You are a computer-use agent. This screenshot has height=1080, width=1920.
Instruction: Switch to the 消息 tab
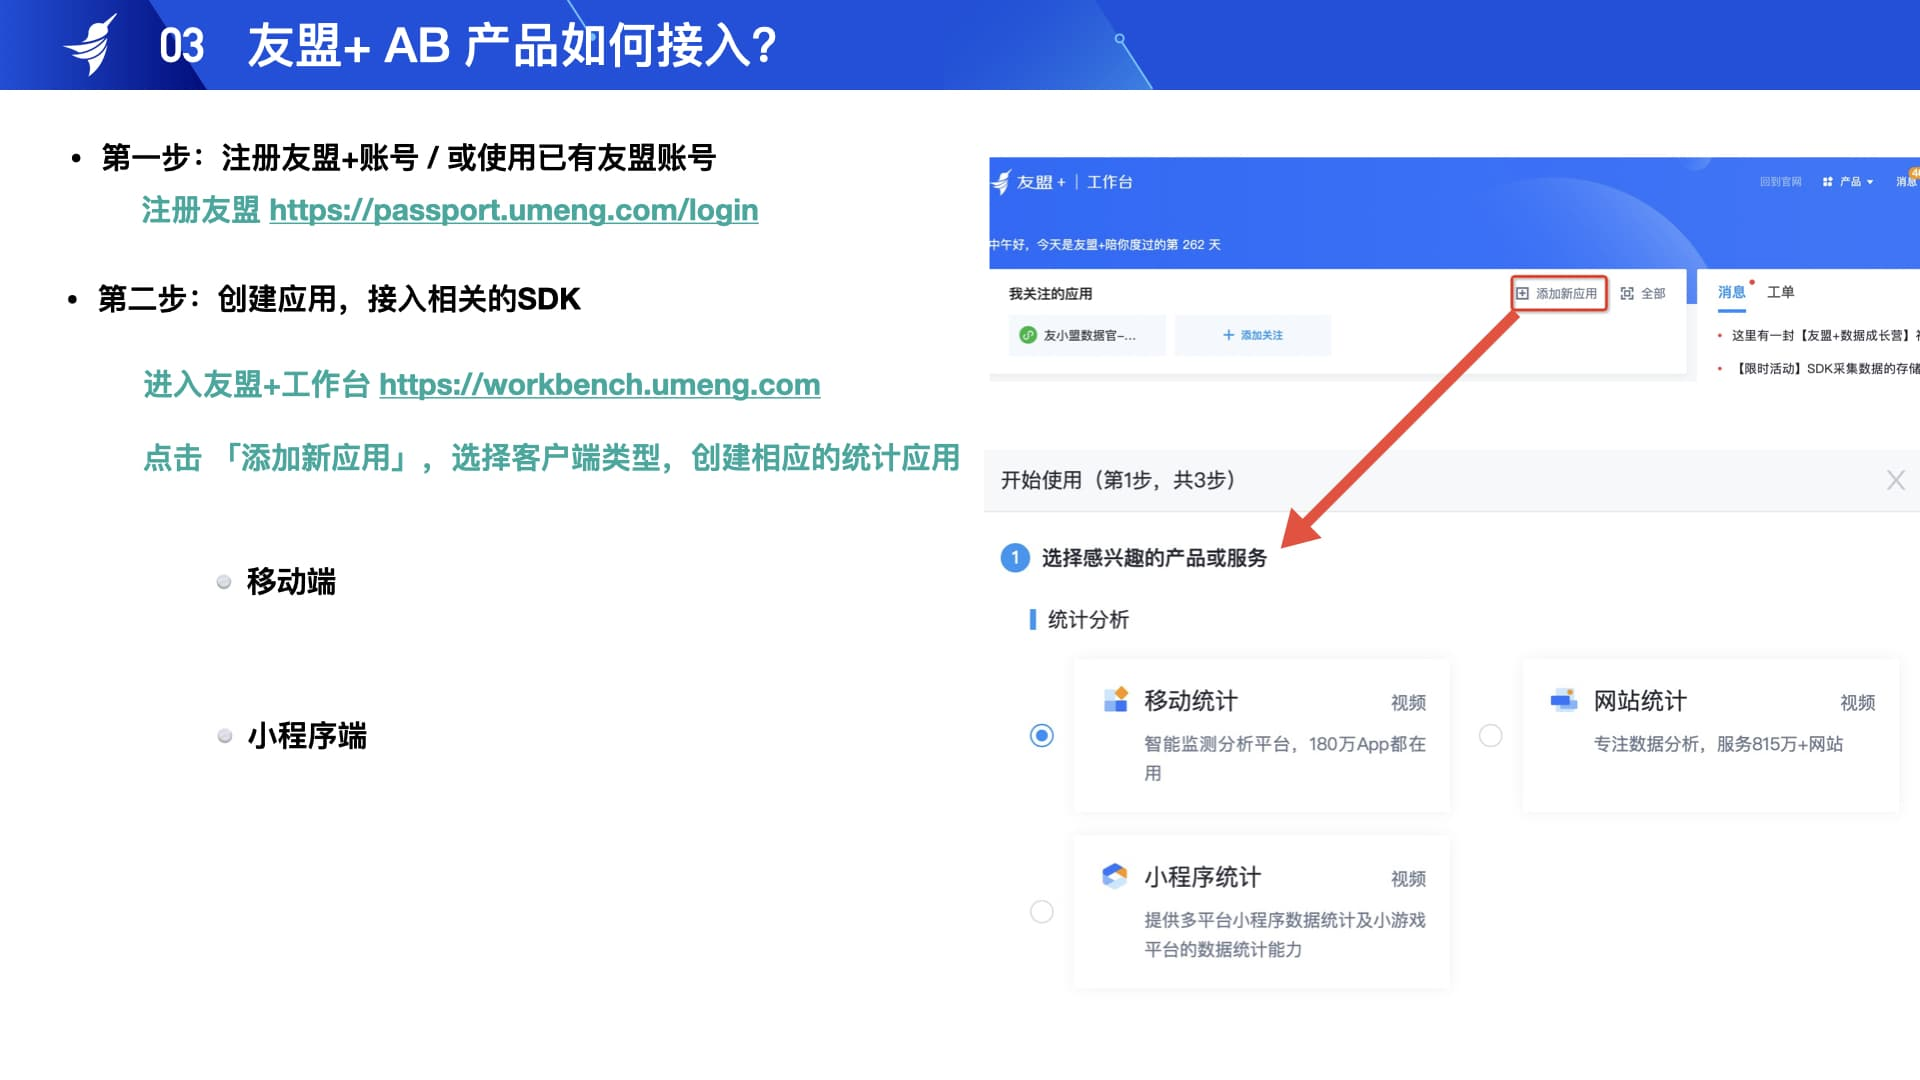point(1731,292)
